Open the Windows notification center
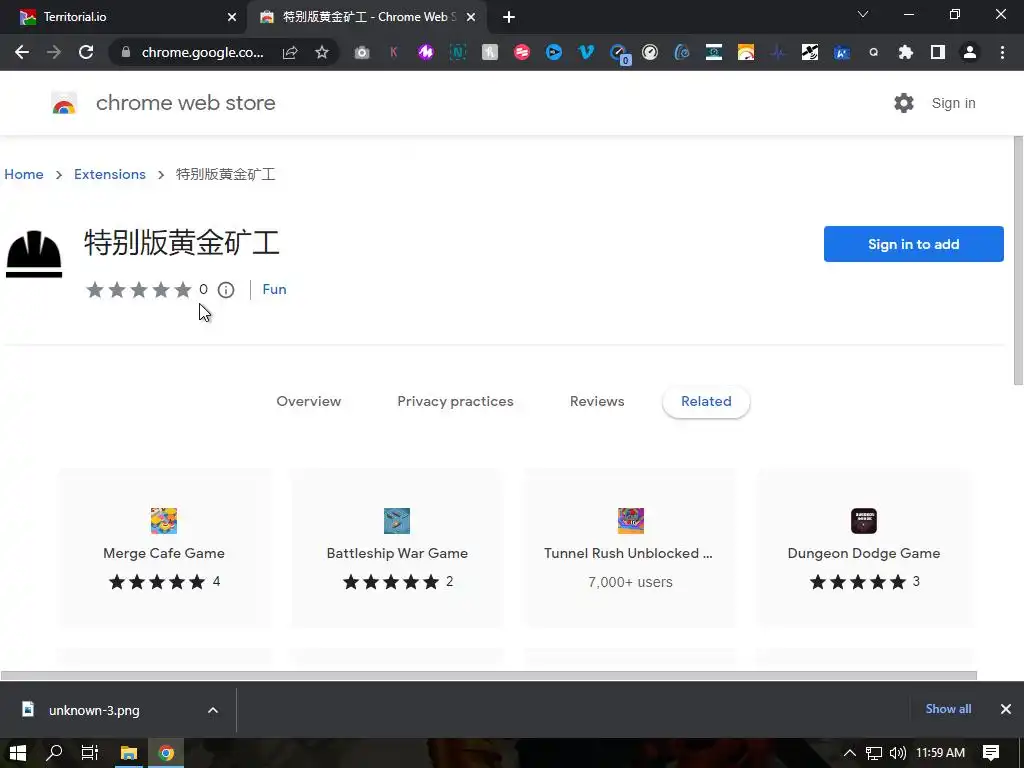The width and height of the screenshot is (1024, 768). point(991,753)
